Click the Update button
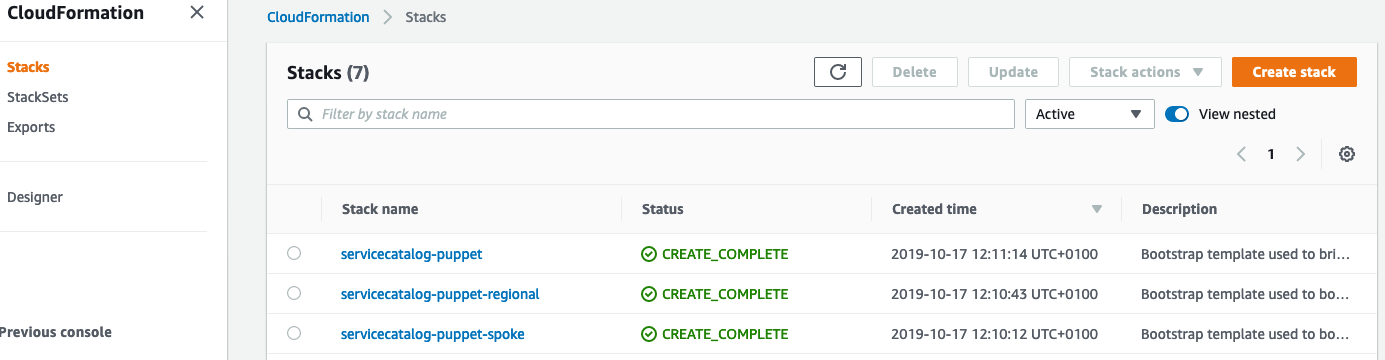1385x360 pixels. (x=1013, y=72)
